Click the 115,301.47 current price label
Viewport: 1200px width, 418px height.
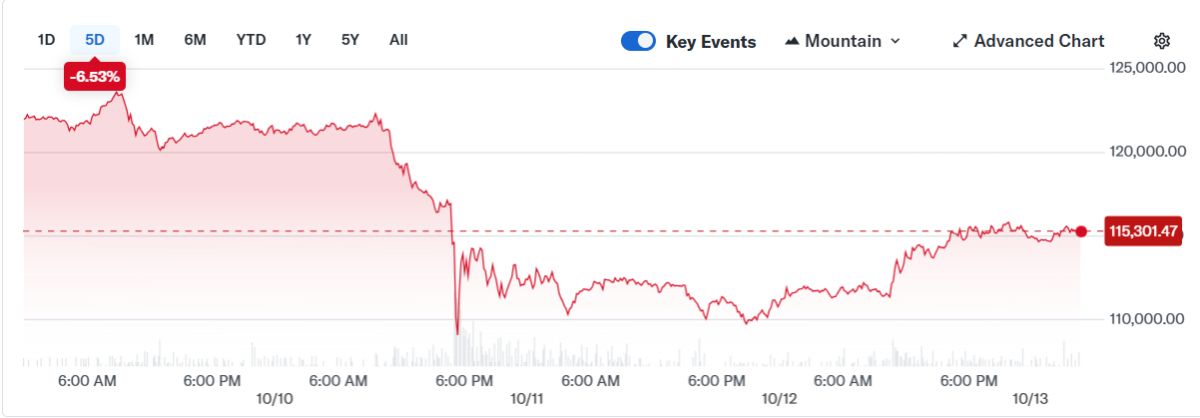1144,232
